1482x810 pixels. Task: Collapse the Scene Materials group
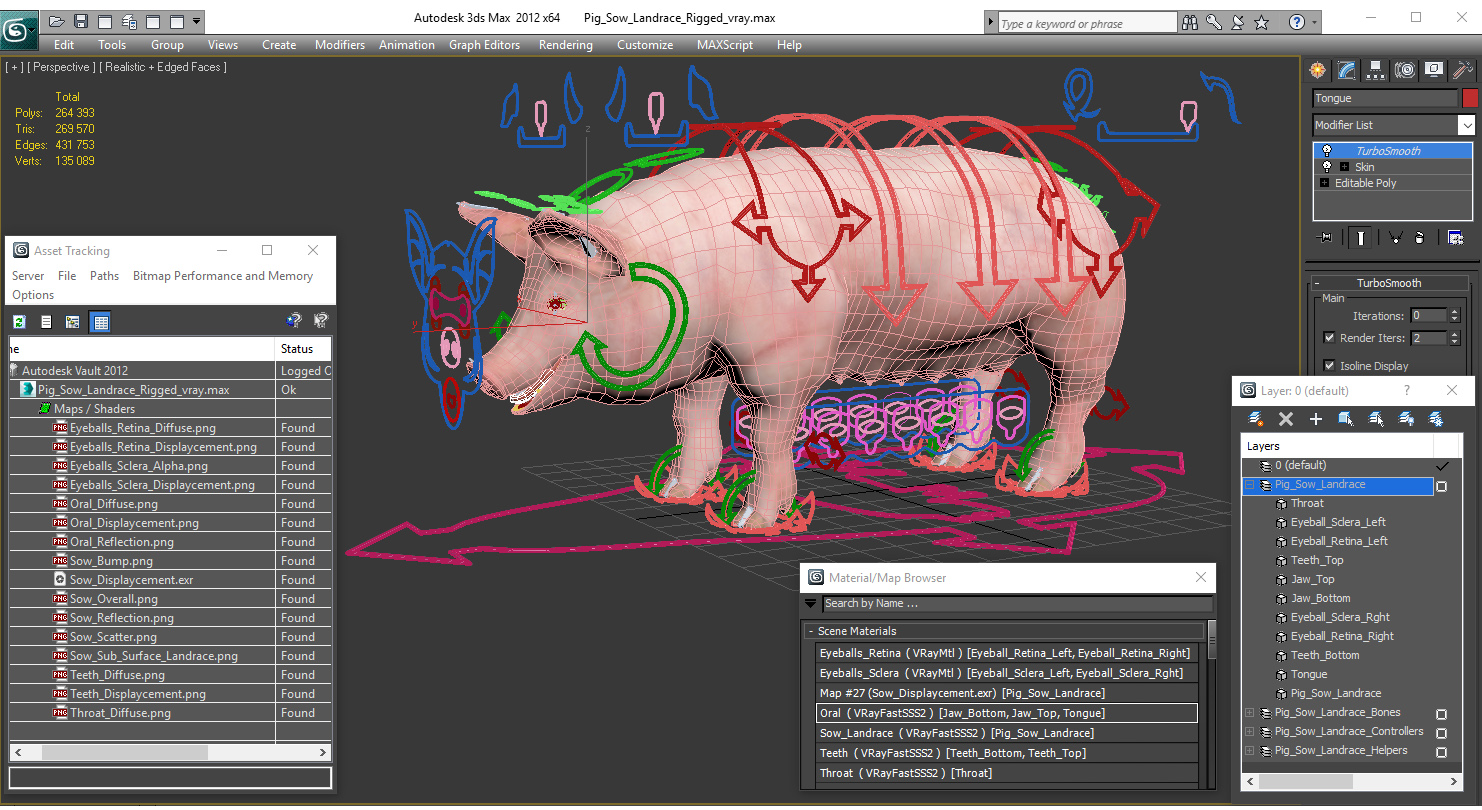tap(811, 631)
